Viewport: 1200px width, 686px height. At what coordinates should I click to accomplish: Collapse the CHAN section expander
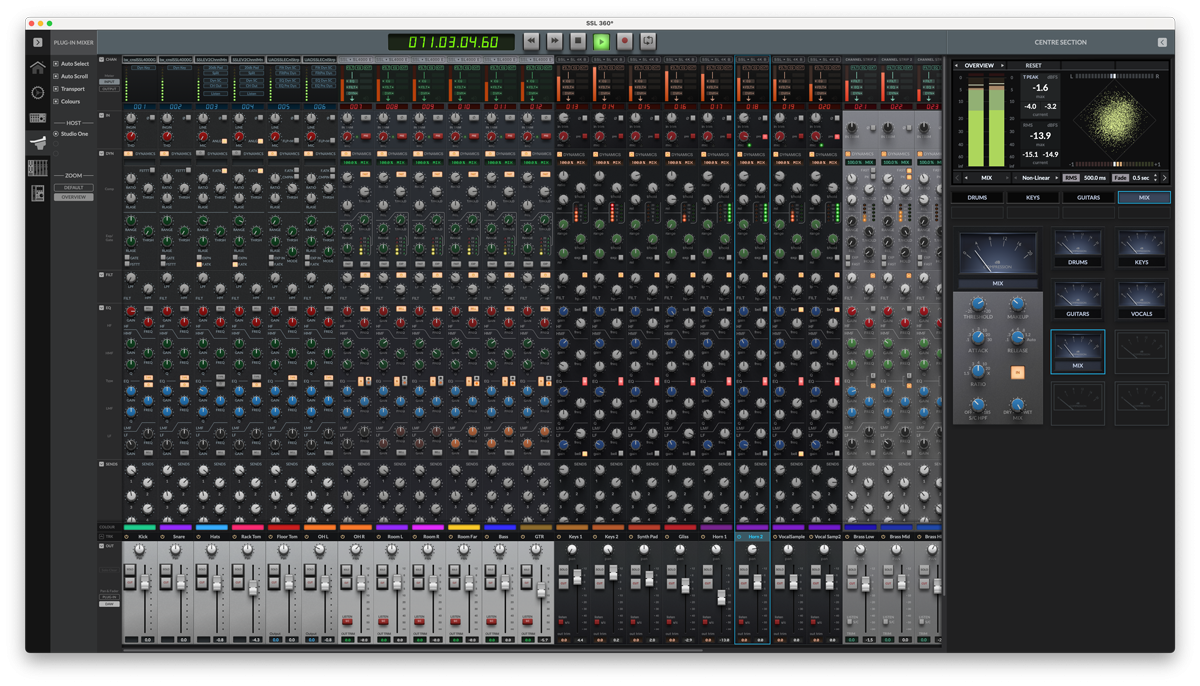[102, 60]
